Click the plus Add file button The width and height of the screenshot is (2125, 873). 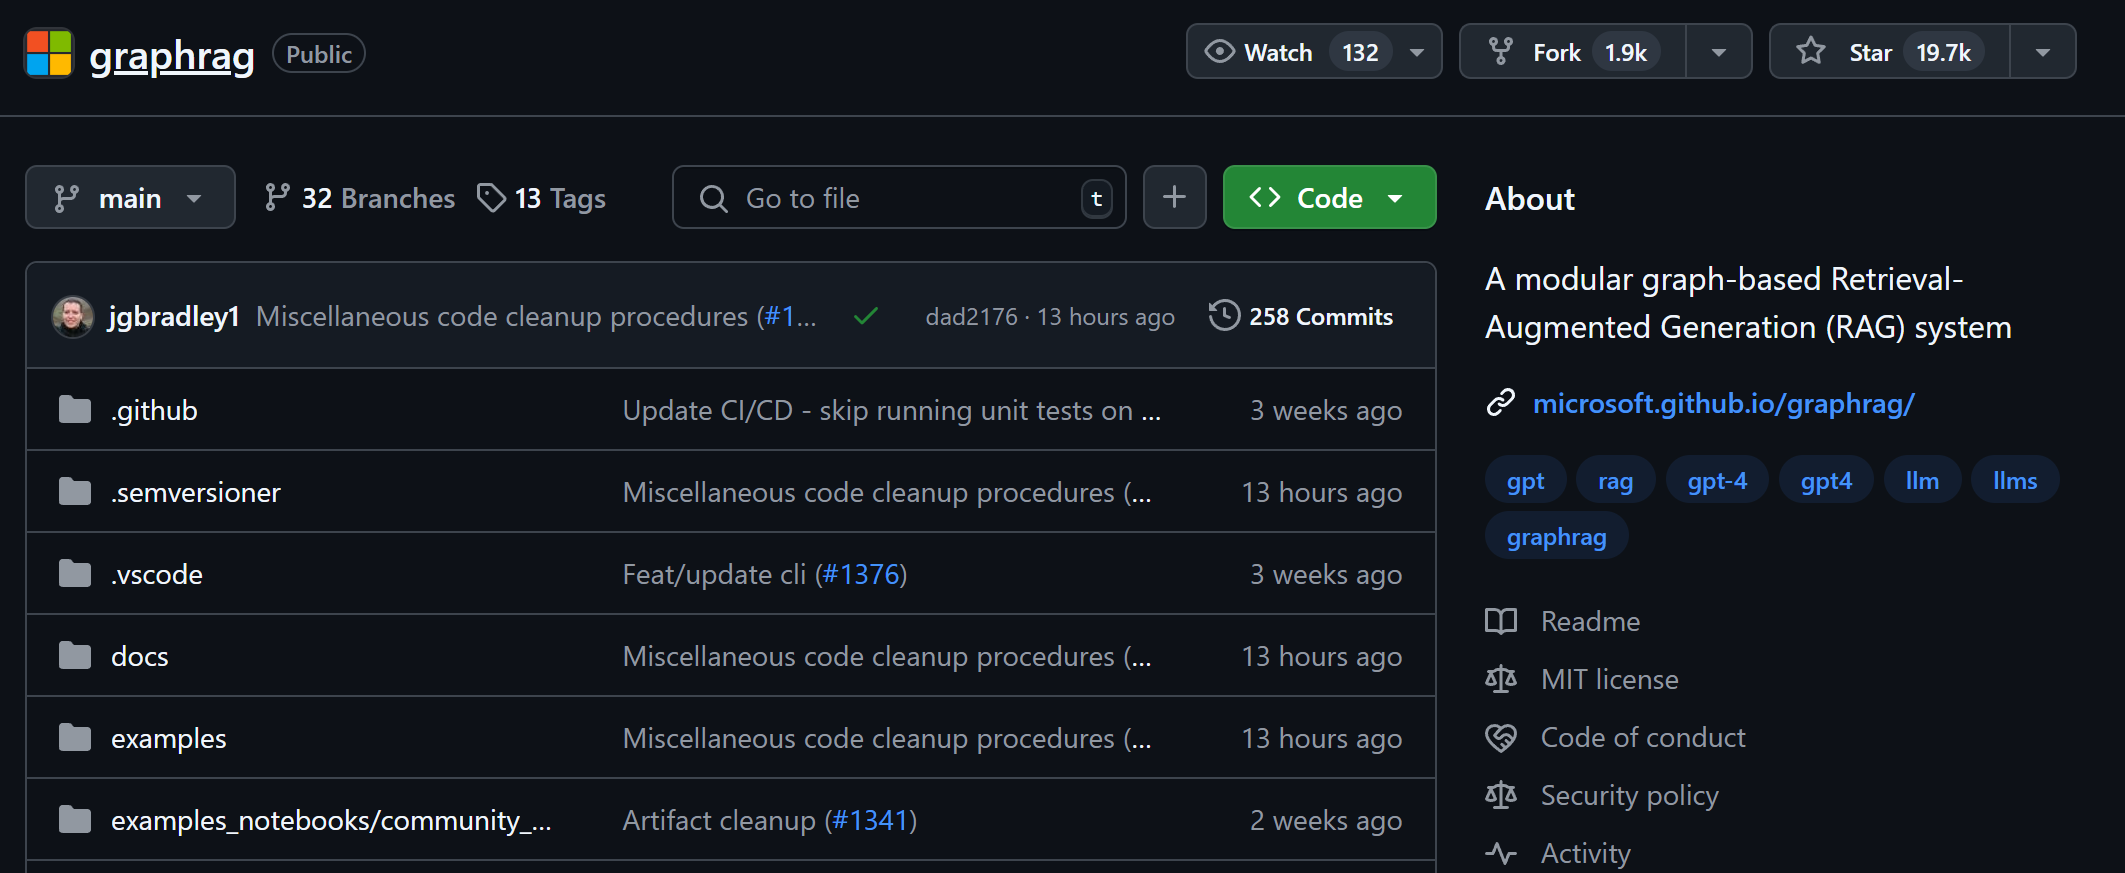1174,198
